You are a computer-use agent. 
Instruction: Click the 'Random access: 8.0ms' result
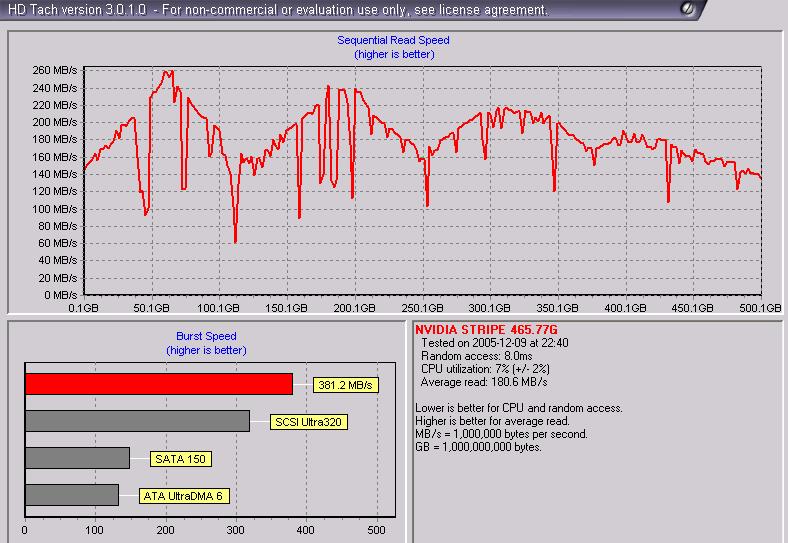tap(476, 356)
